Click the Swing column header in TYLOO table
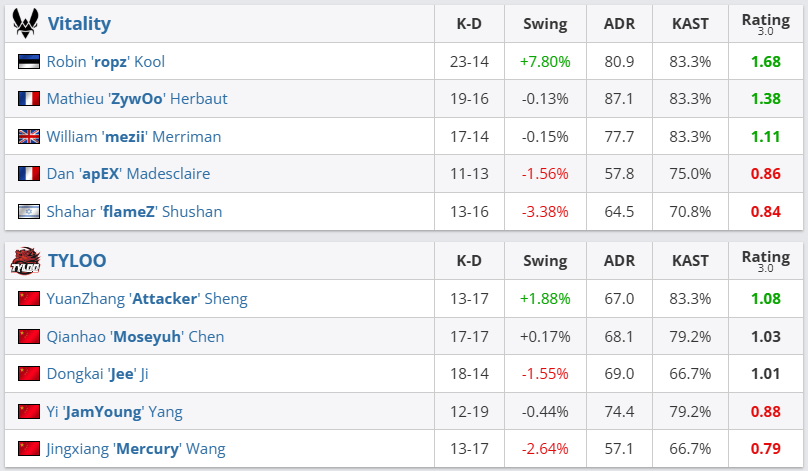Image resolution: width=808 pixels, height=471 pixels. tap(544, 261)
